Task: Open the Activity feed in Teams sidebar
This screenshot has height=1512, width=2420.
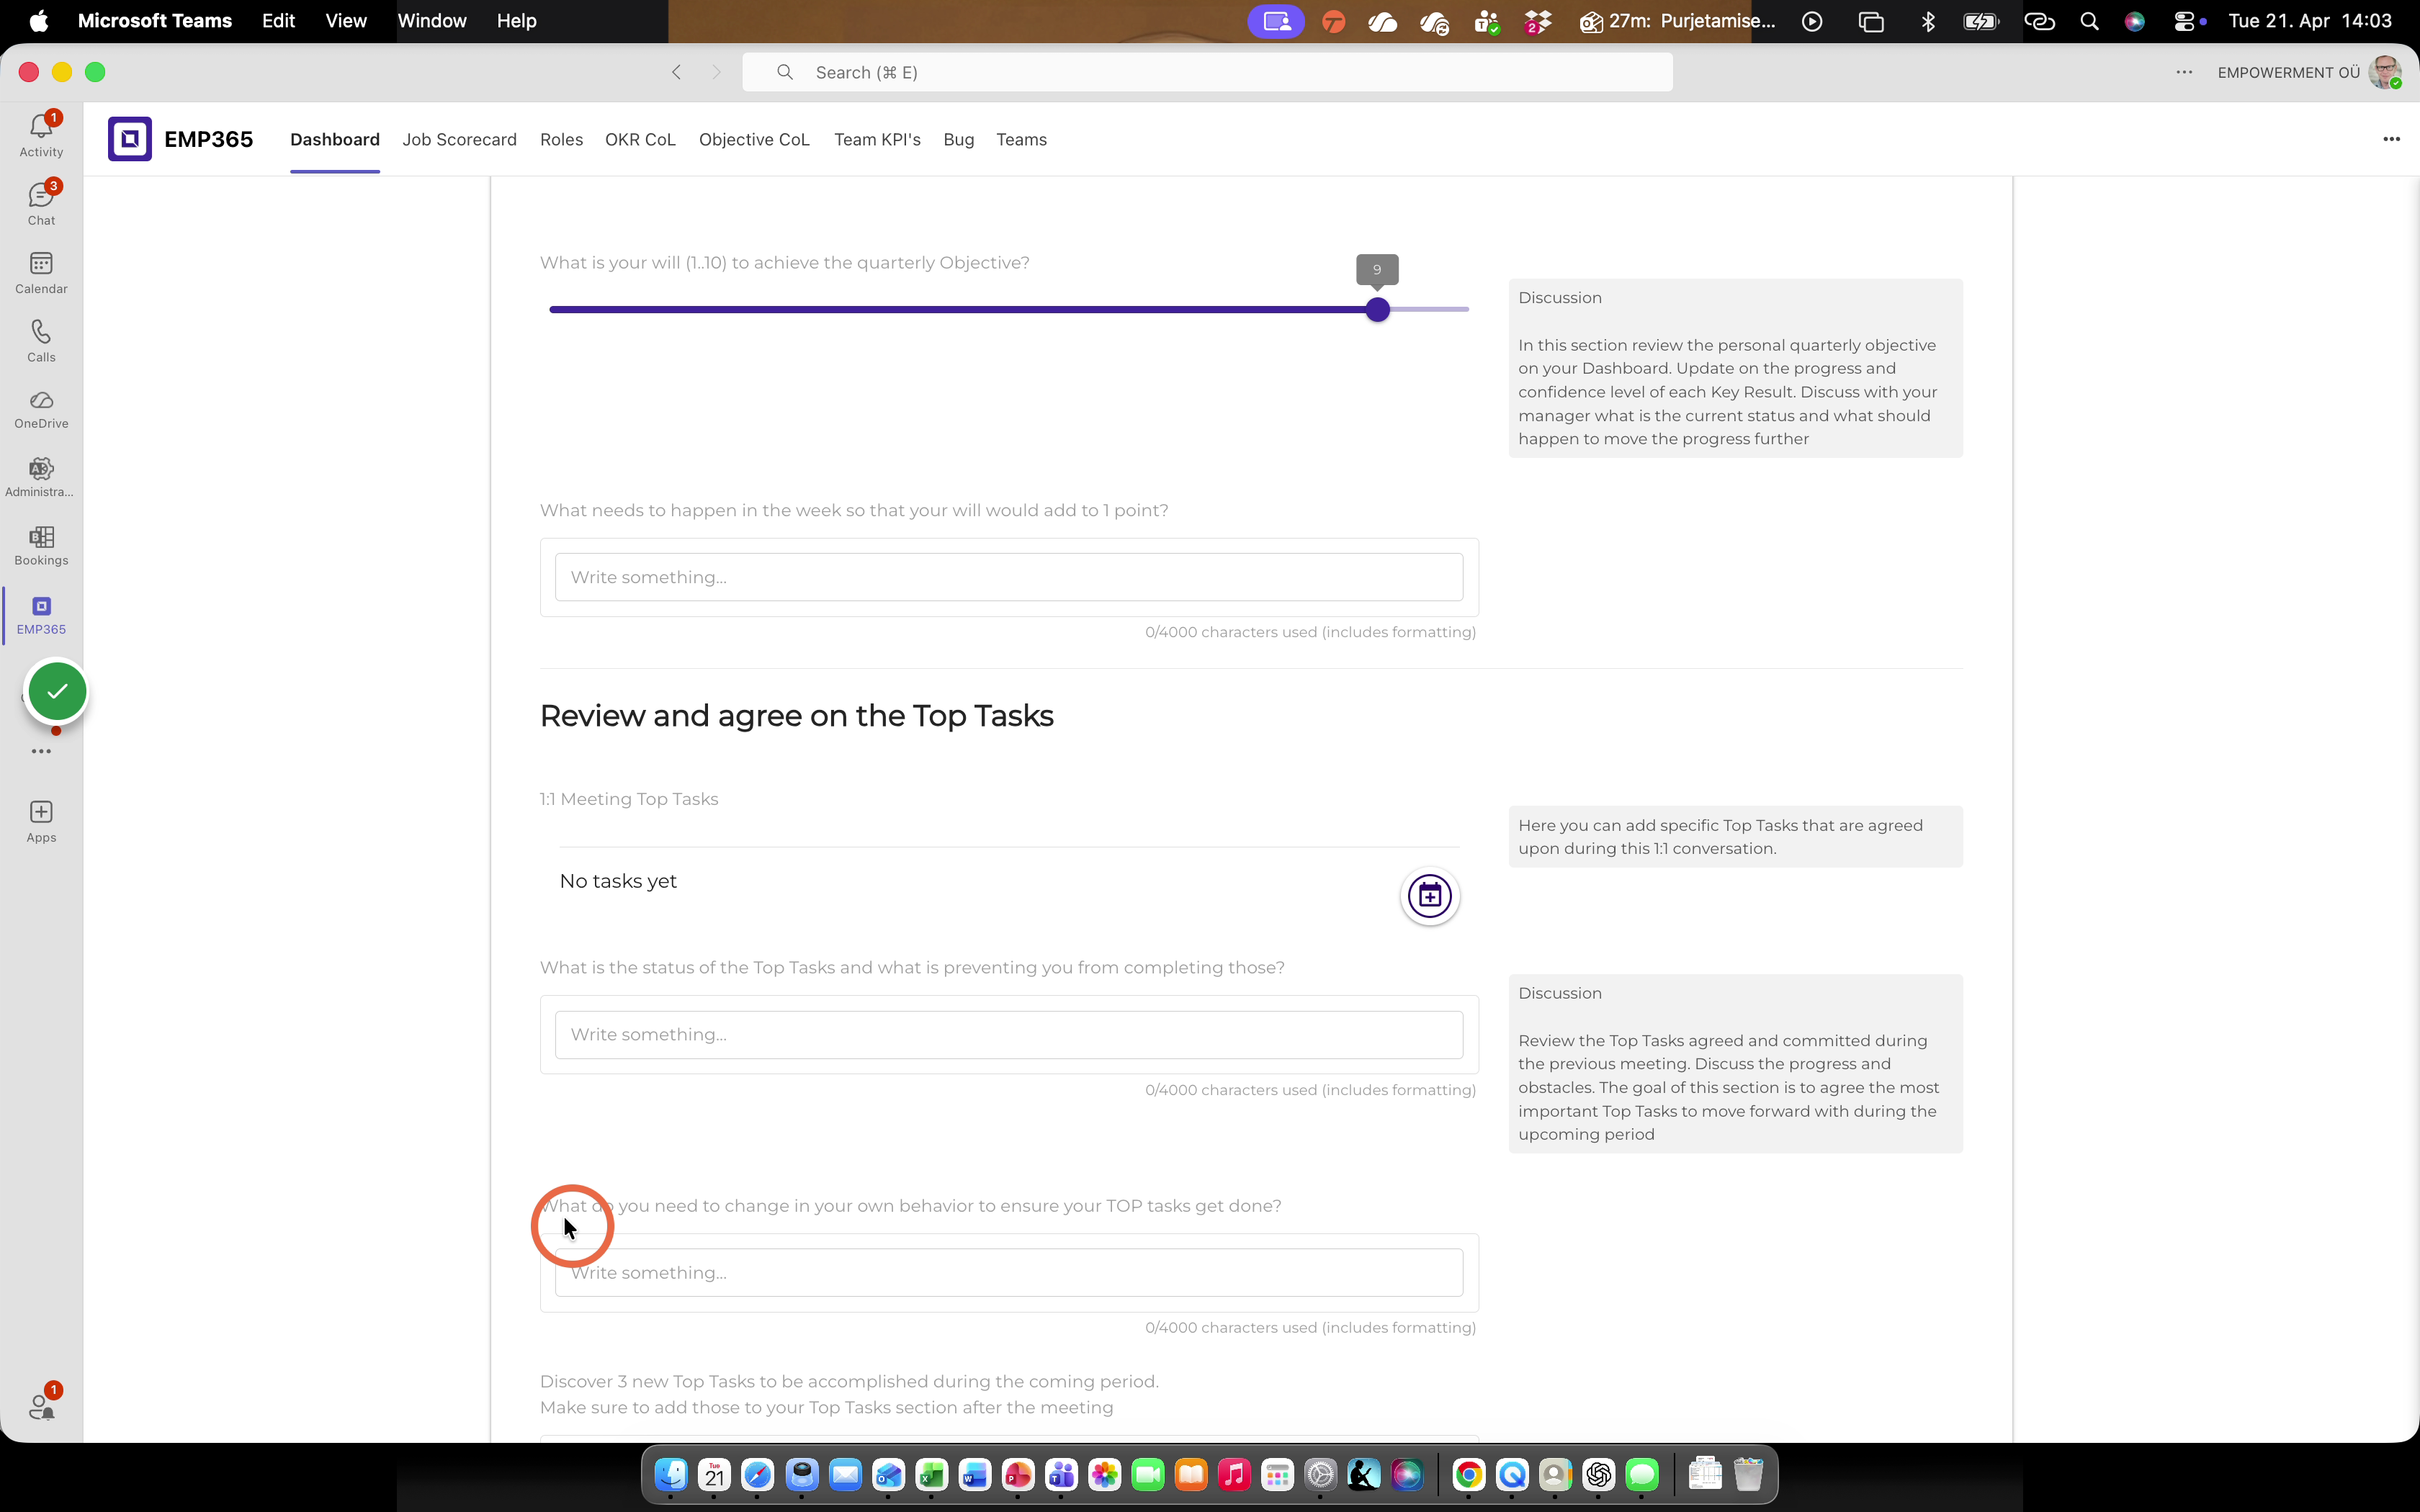Action: (x=41, y=135)
